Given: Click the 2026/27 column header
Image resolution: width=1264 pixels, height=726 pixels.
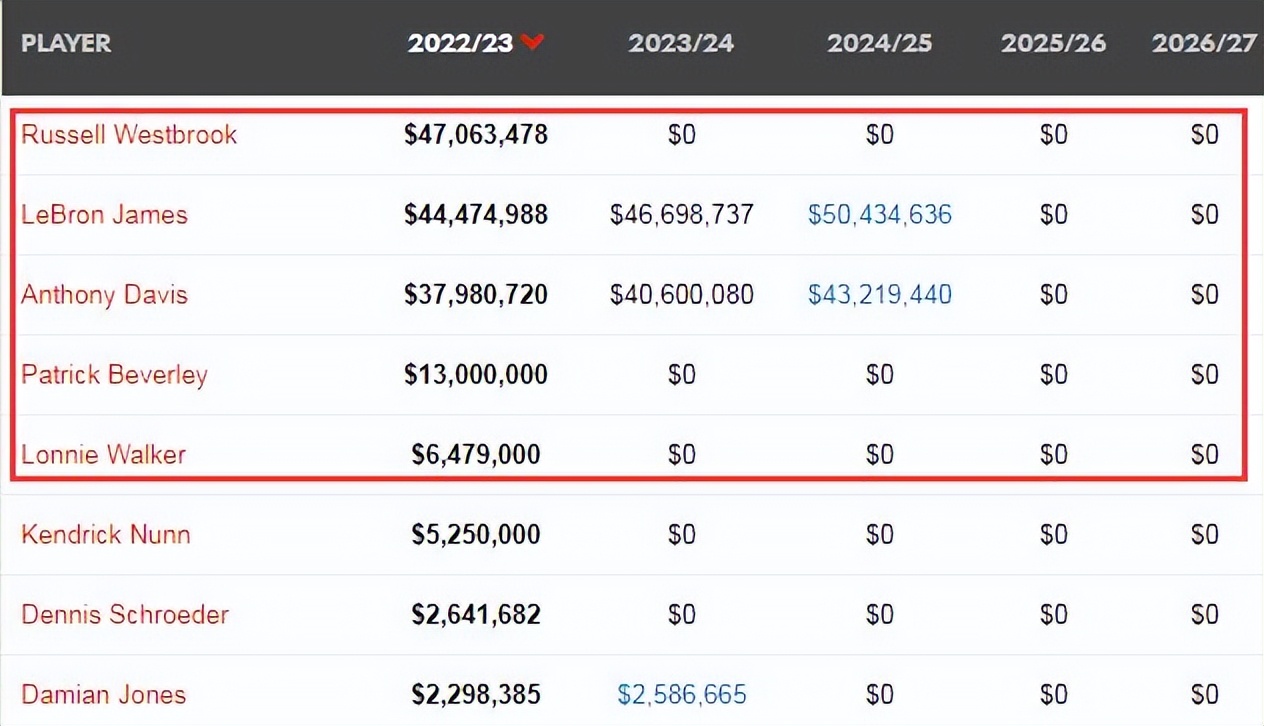Looking at the screenshot, I should click(x=1204, y=44).
